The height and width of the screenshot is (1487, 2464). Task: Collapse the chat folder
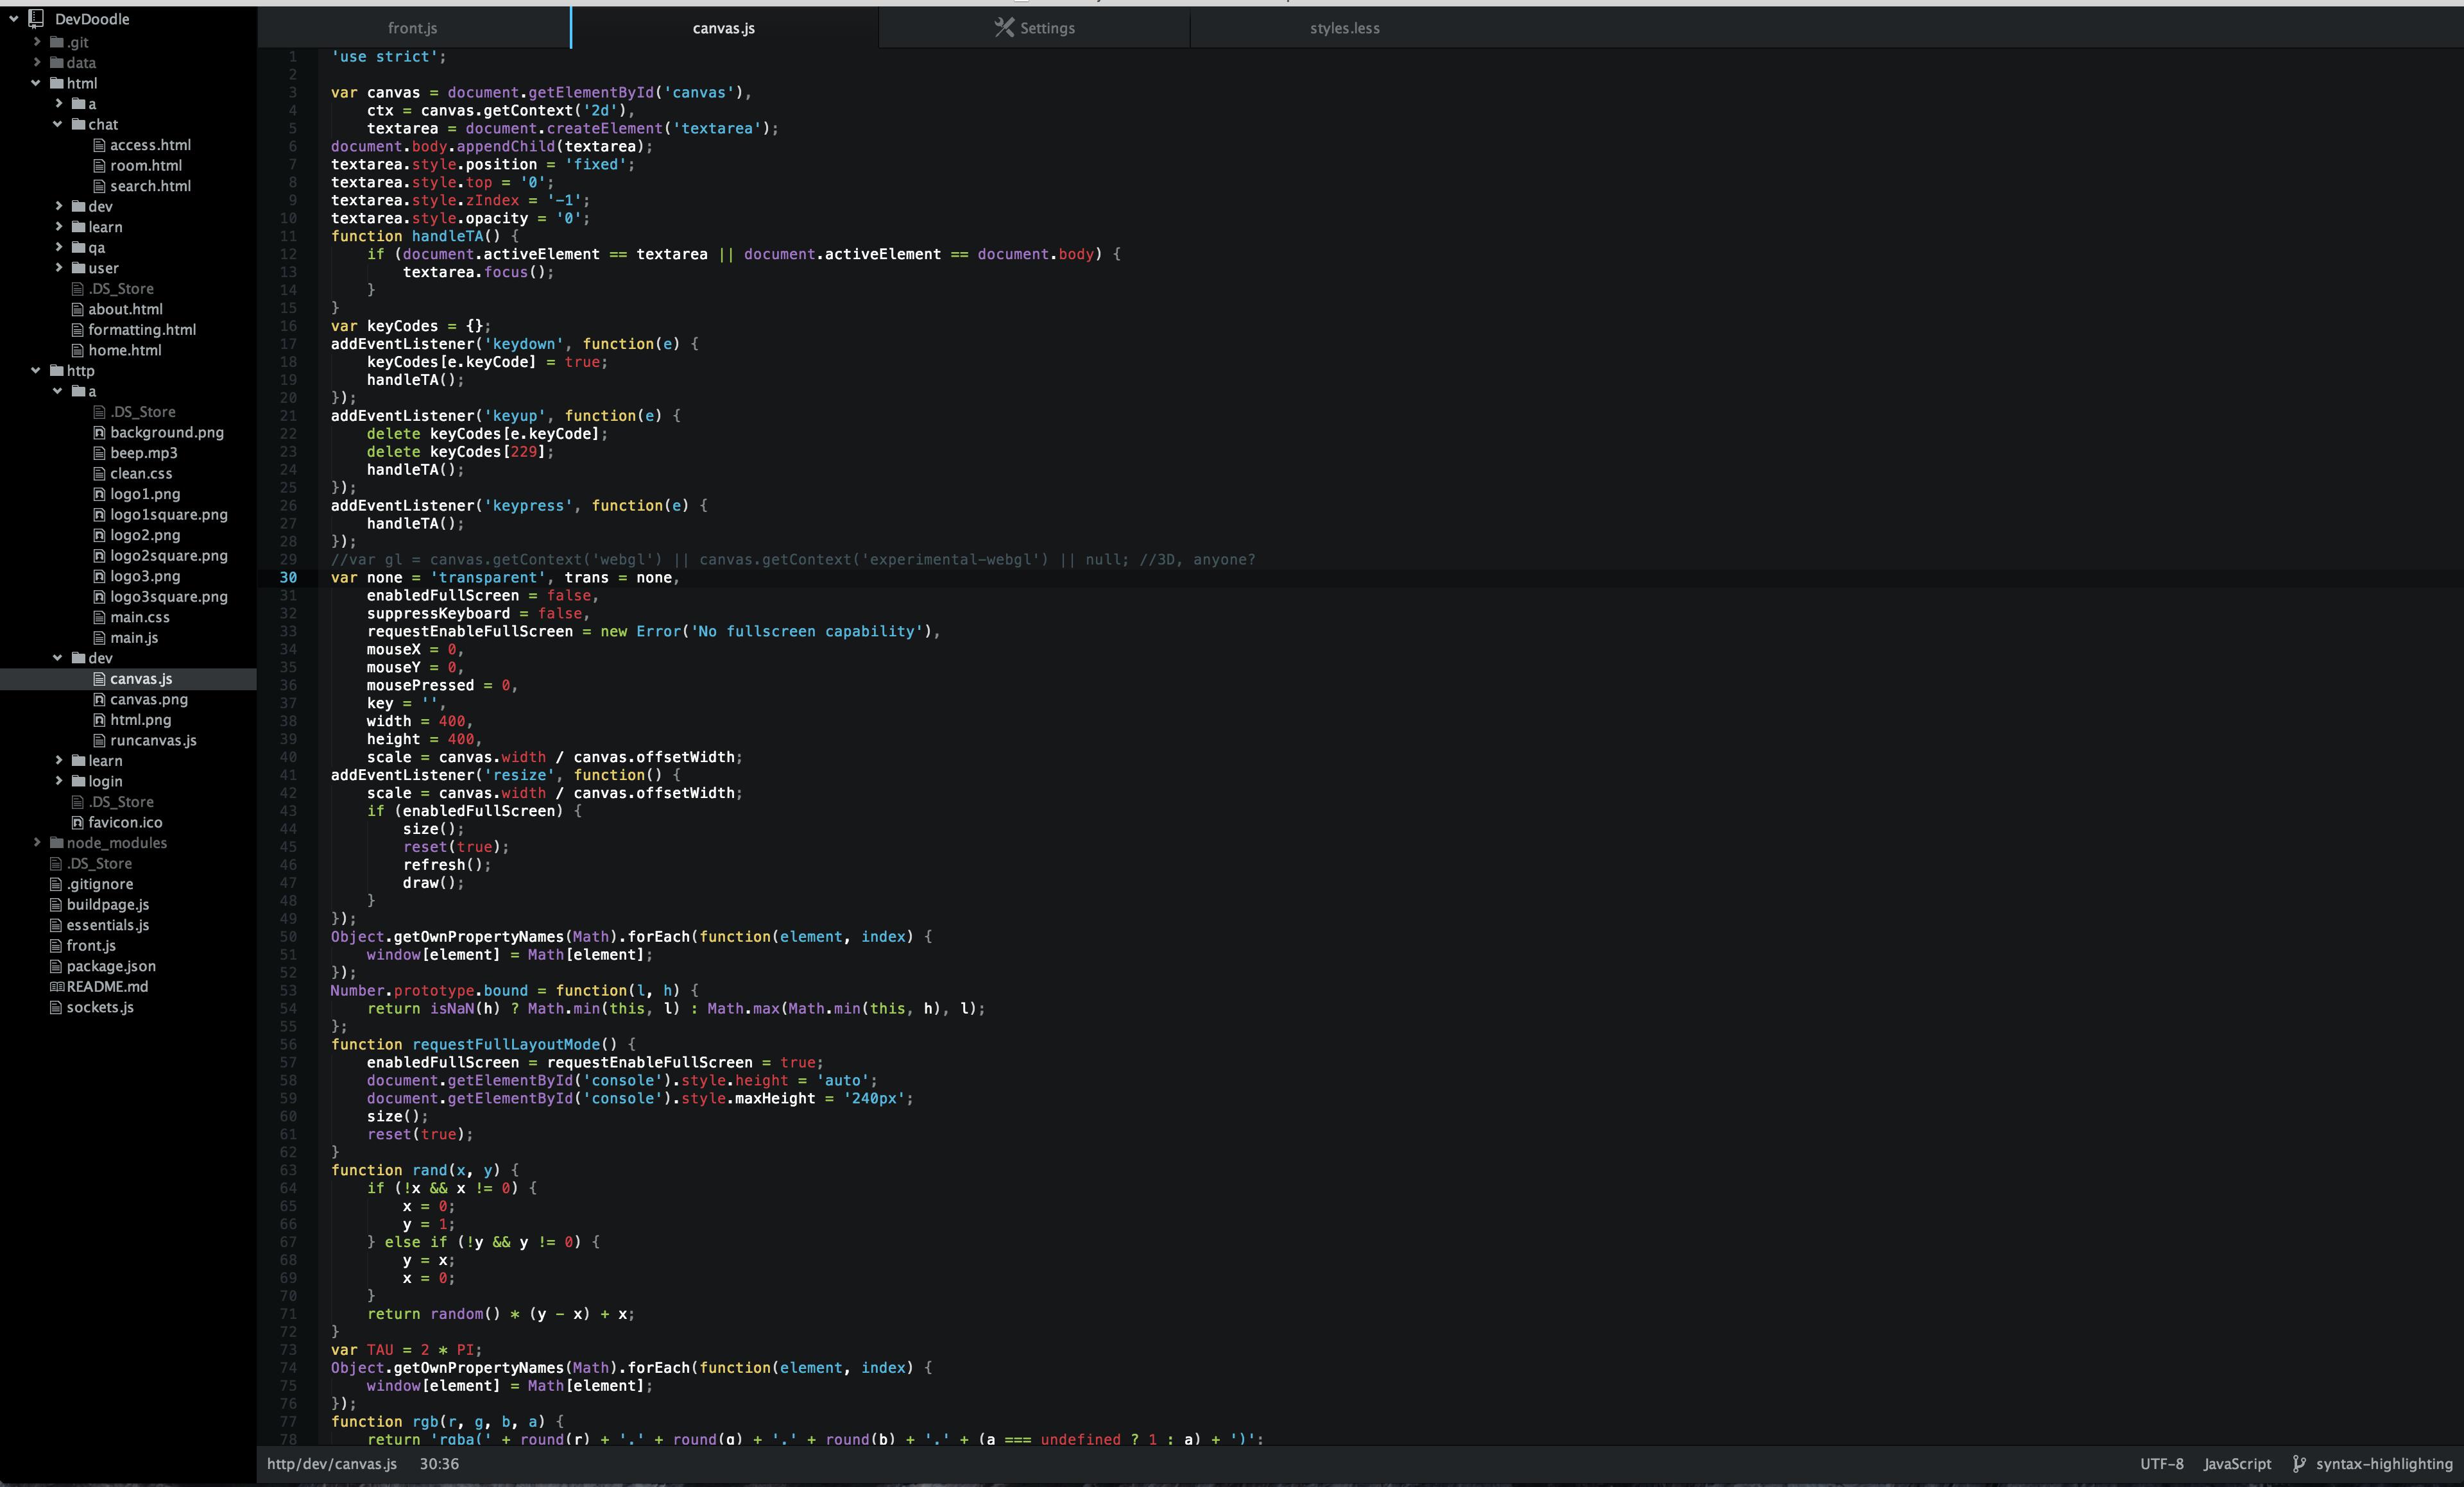[x=58, y=124]
